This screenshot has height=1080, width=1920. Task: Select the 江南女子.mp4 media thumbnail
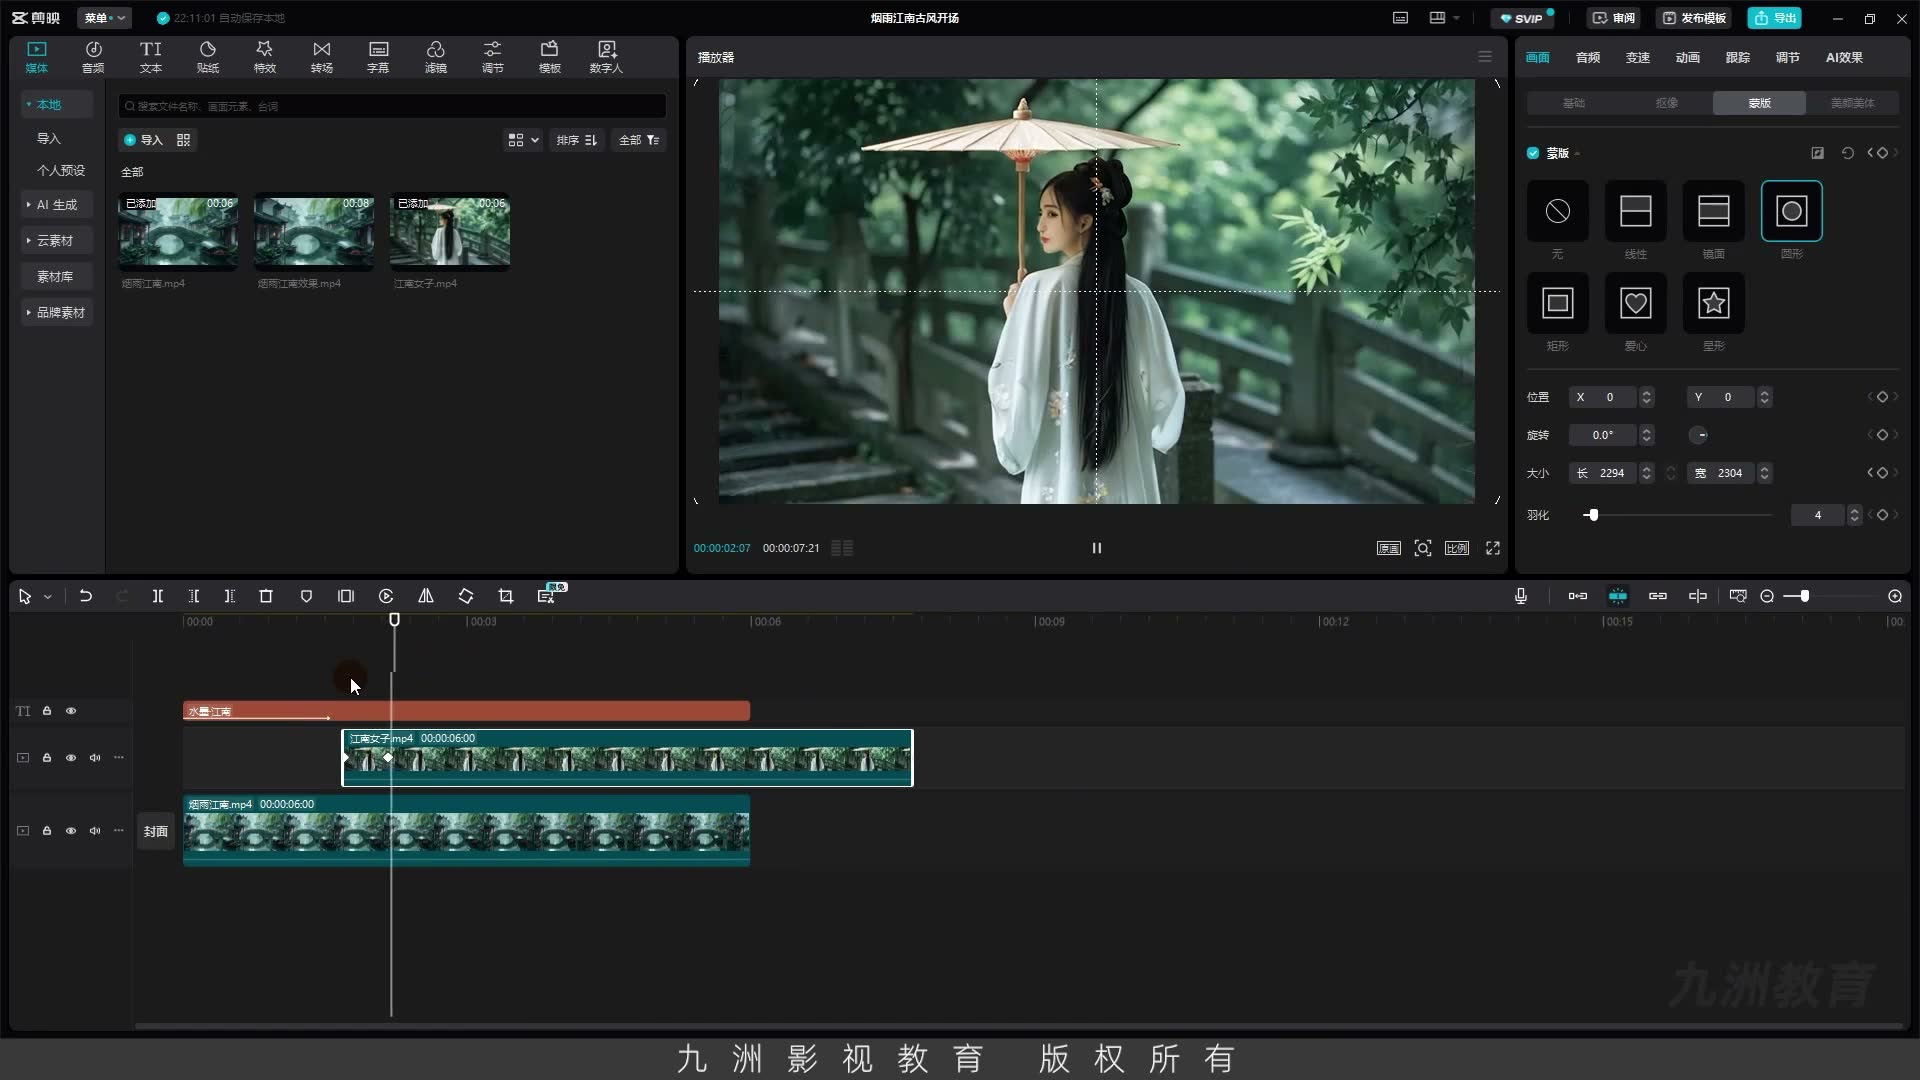[450, 232]
